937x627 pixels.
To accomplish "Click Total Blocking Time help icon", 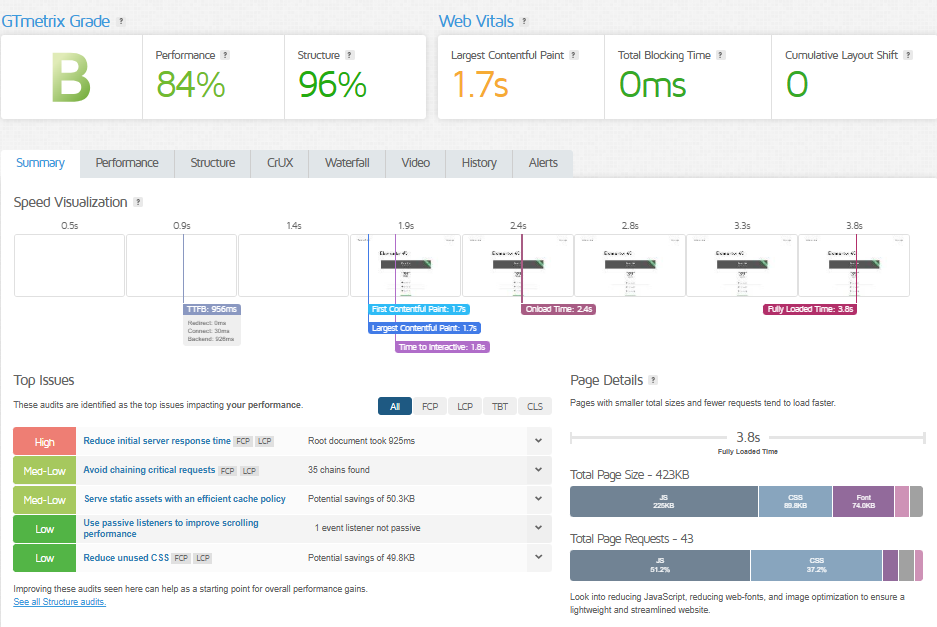I will 721,56.
